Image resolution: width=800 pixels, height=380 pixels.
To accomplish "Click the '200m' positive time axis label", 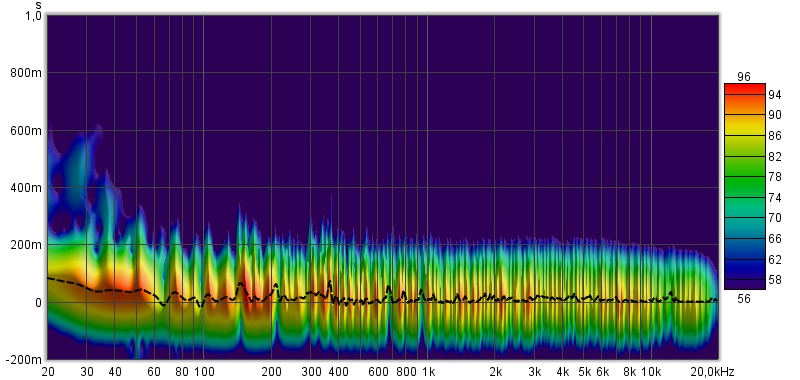I will [x=26, y=245].
